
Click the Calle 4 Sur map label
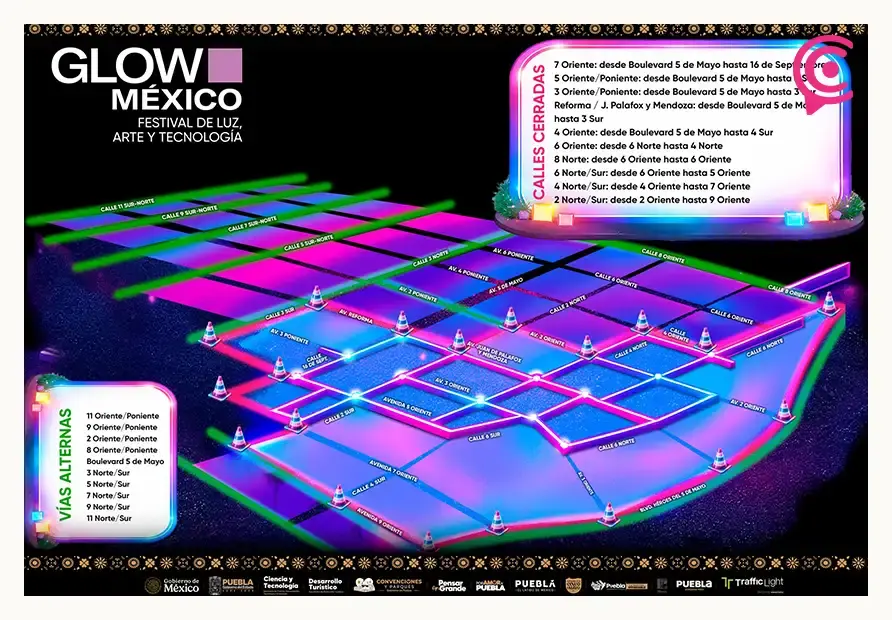pos(370,485)
